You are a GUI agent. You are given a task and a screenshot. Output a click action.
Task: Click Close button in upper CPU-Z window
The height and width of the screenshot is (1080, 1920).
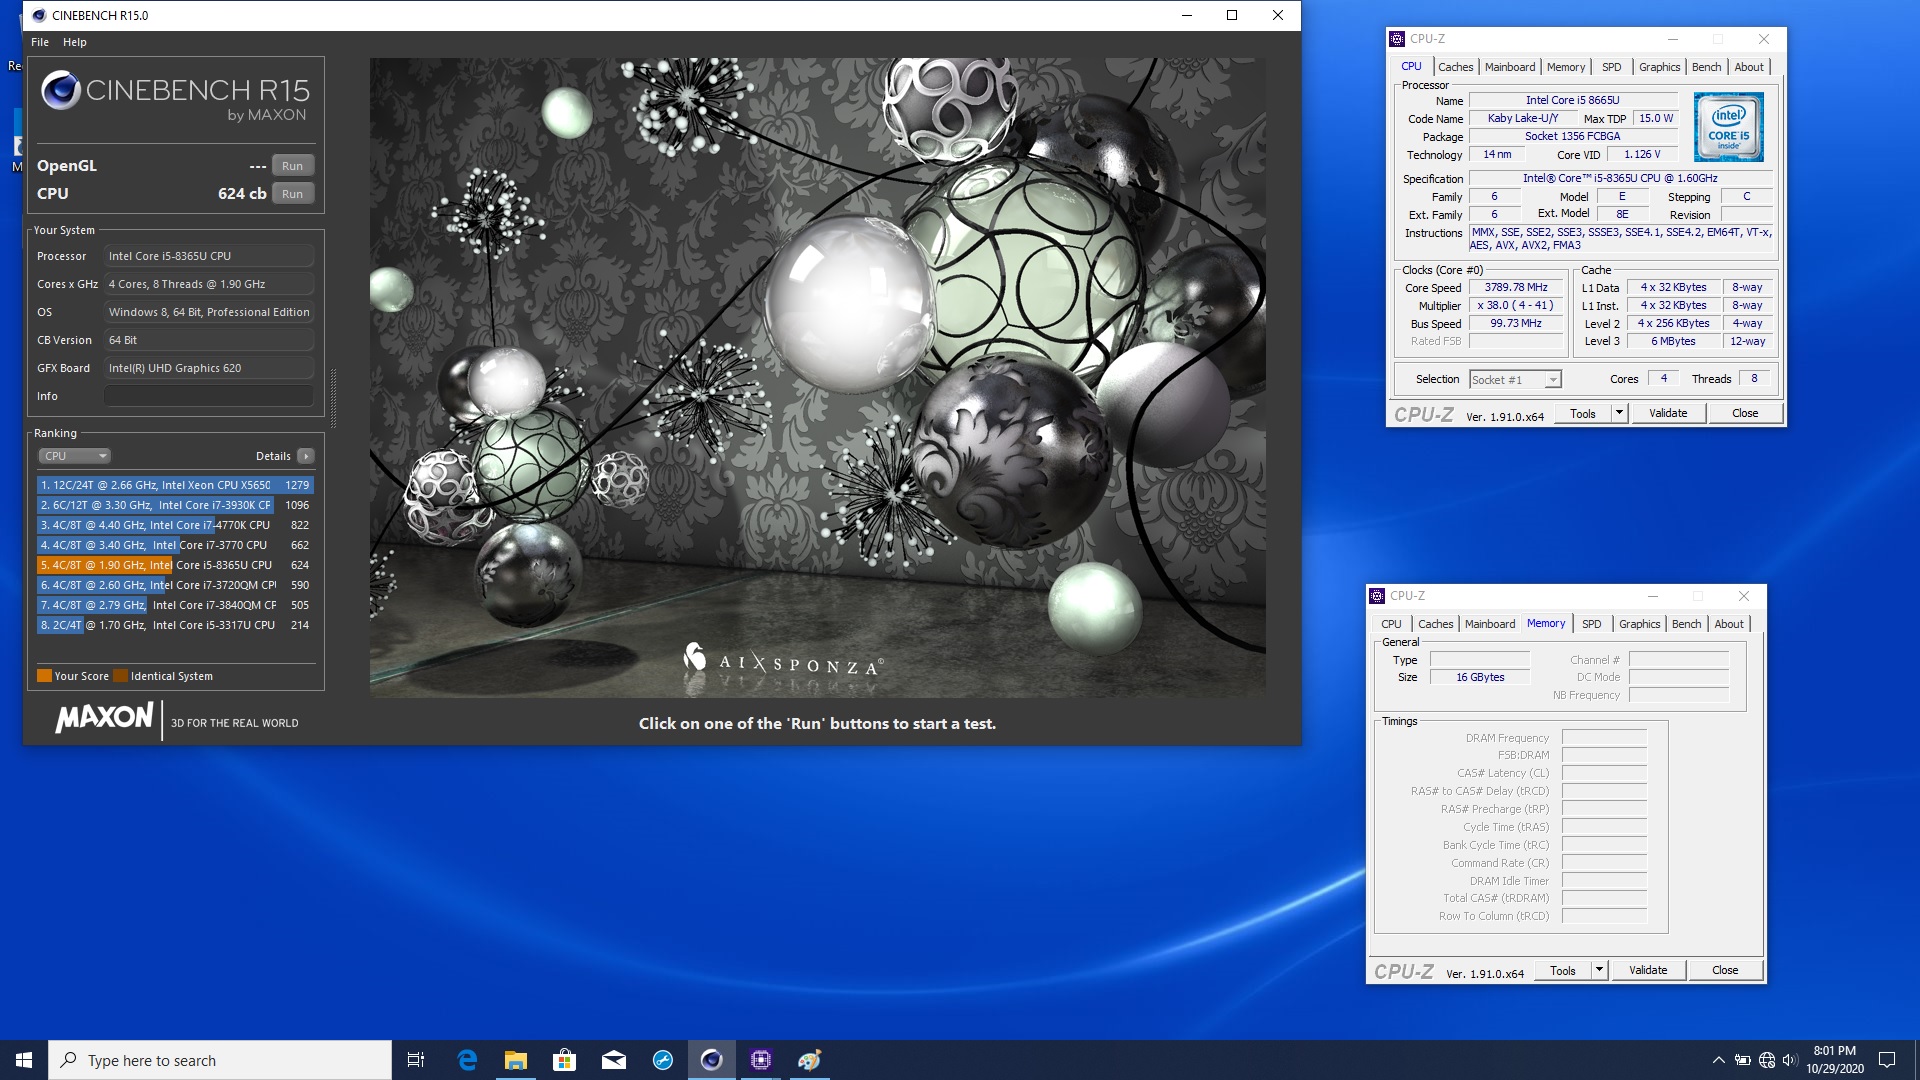coord(1744,414)
